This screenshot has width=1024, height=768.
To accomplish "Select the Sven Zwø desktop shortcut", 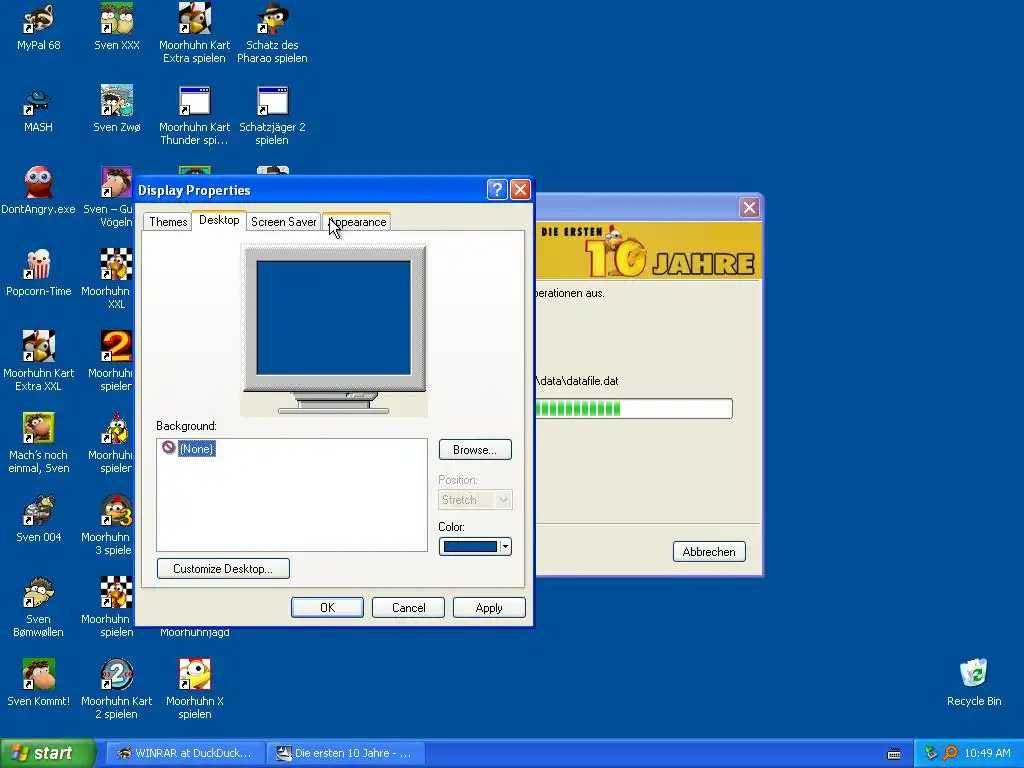I will 116,110.
